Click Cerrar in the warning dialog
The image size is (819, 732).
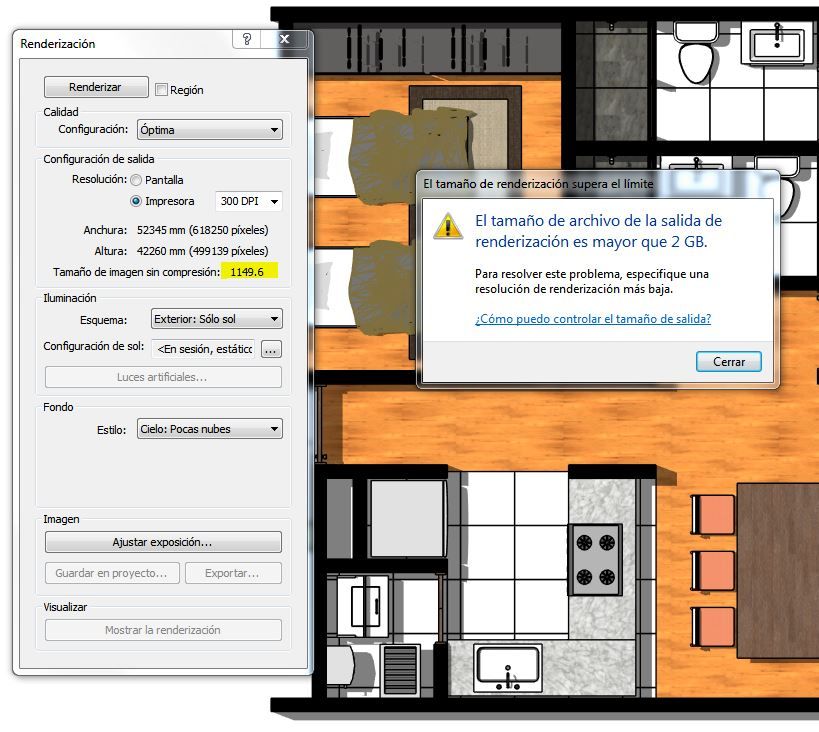[729, 362]
